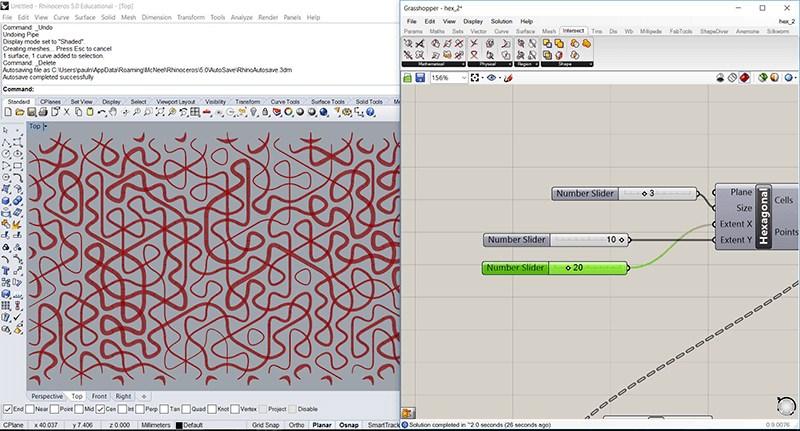800x431 pixels.
Task: Toggle the Near osnap checkbox
Action: coord(30,409)
